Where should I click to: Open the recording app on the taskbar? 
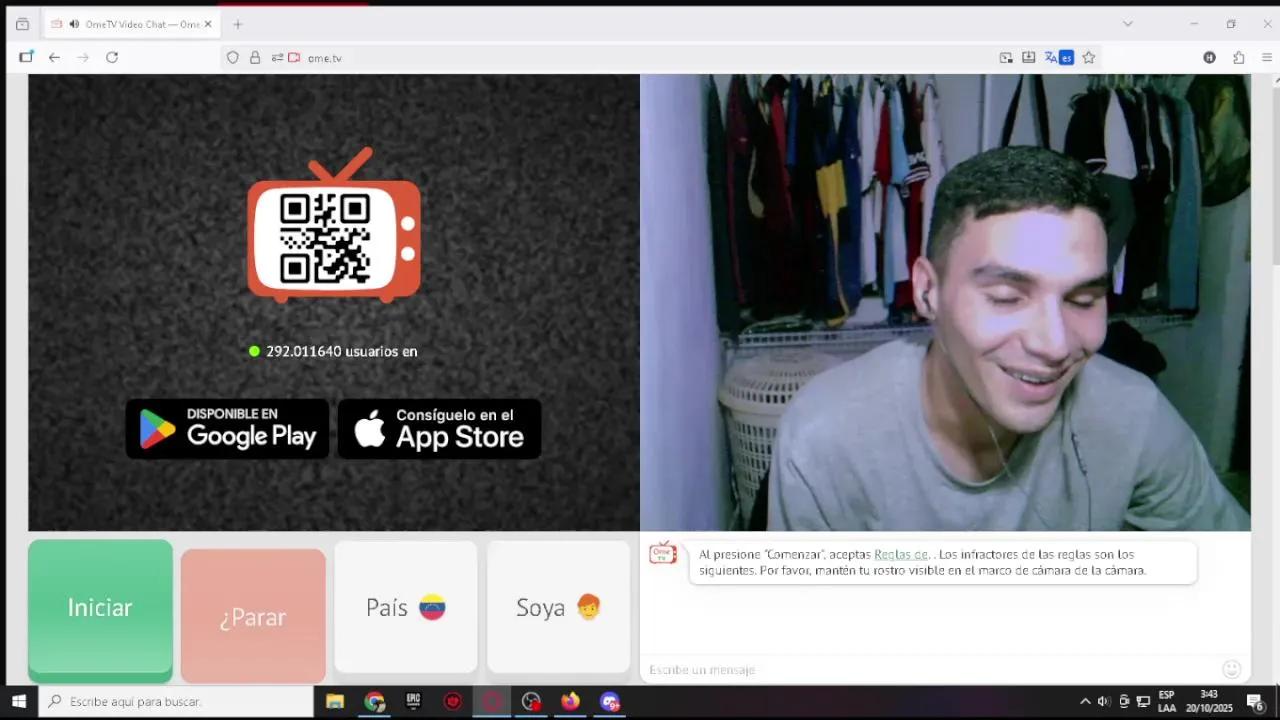pos(531,702)
